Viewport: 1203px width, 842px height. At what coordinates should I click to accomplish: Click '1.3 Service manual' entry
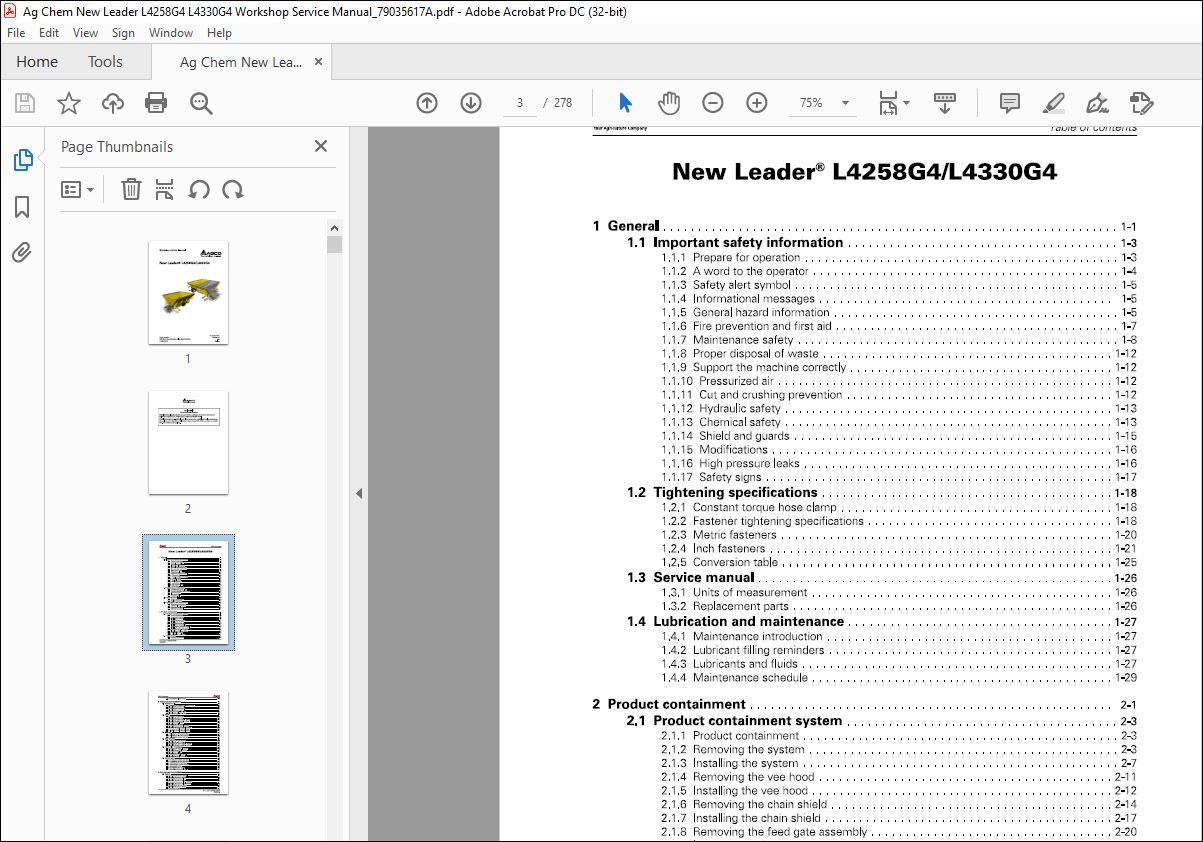tap(690, 577)
